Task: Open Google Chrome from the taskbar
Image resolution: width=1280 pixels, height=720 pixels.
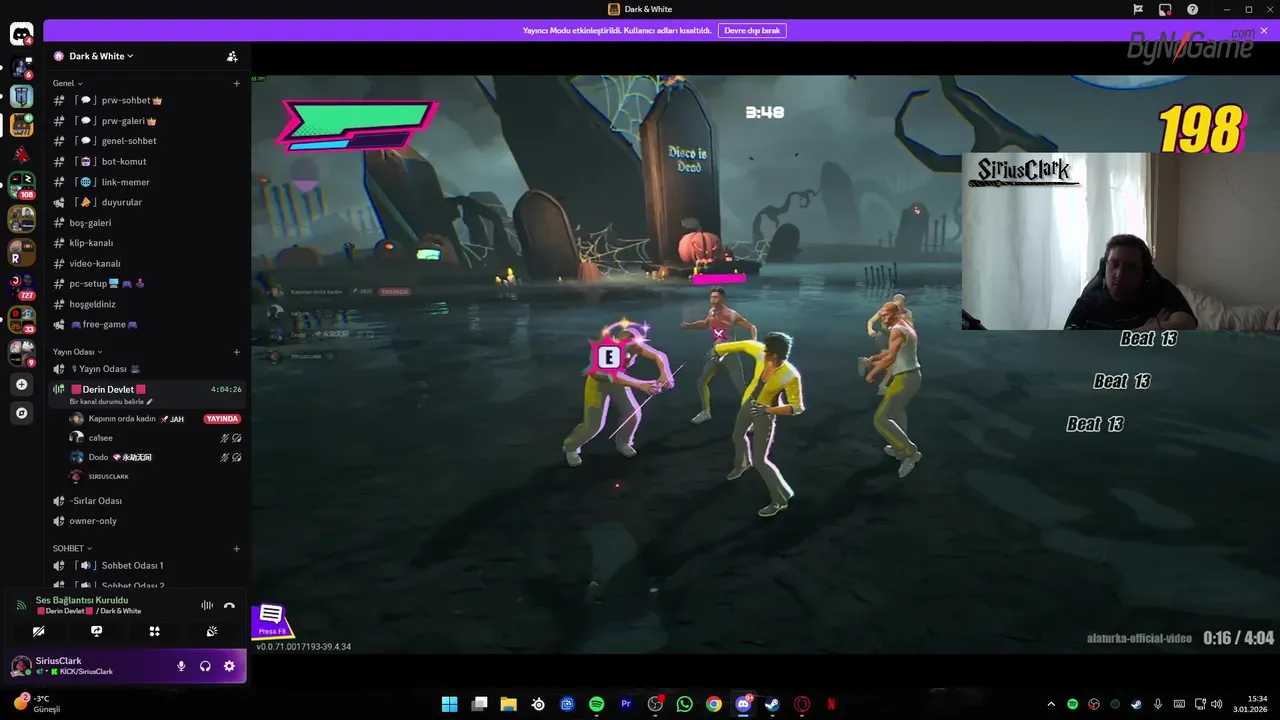Action: click(x=713, y=704)
